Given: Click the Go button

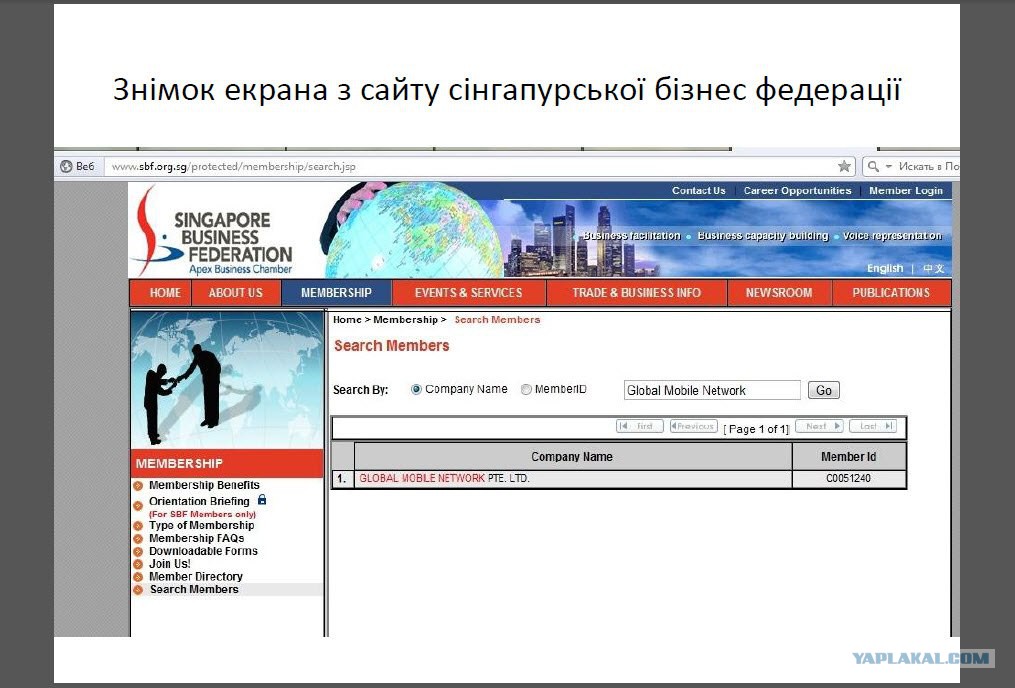Looking at the screenshot, I should click(x=823, y=390).
